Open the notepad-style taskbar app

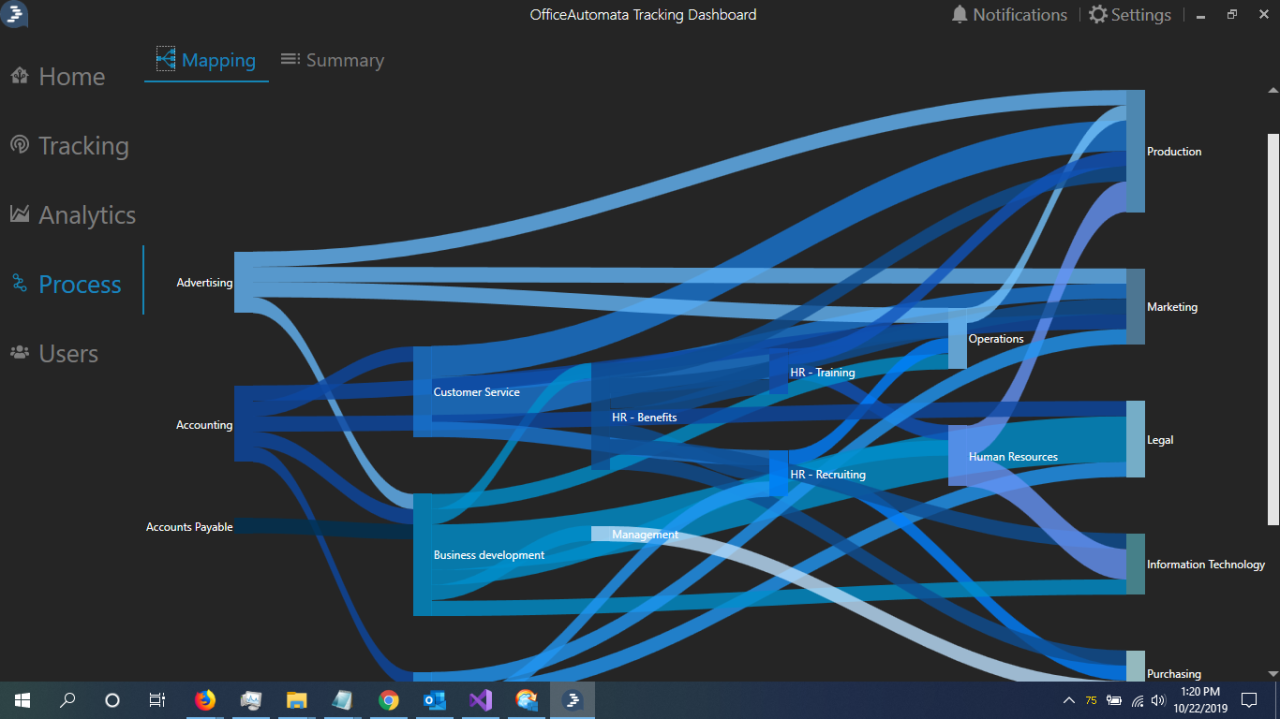pyautogui.click(x=343, y=700)
